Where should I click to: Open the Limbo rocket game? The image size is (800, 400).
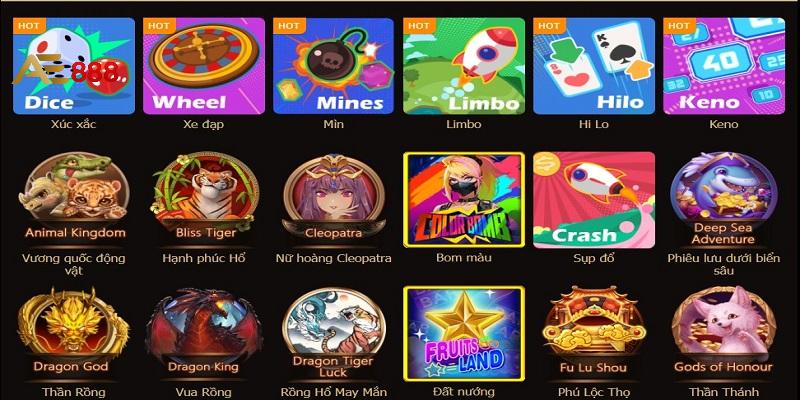464,66
